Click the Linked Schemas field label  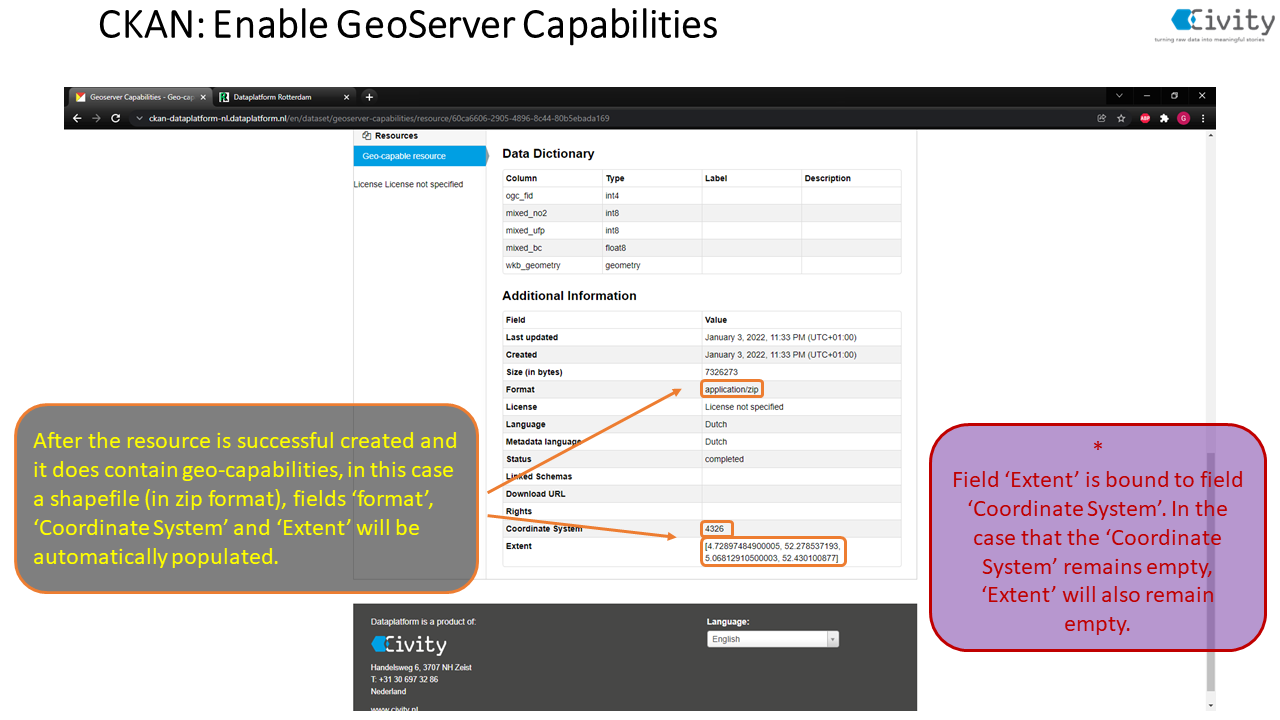point(539,476)
